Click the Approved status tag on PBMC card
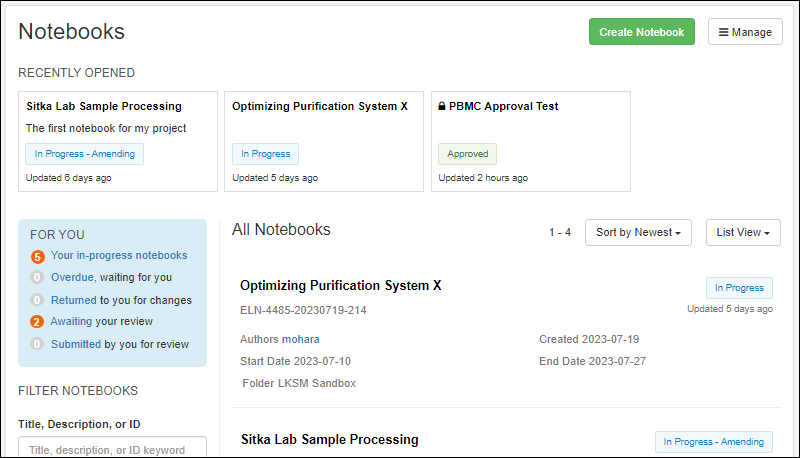 [467, 154]
